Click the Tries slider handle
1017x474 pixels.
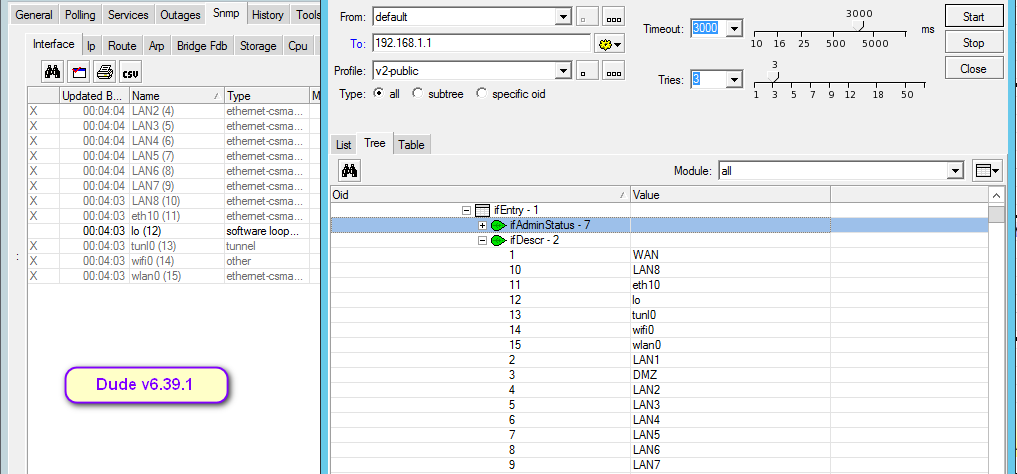click(774, 76)
